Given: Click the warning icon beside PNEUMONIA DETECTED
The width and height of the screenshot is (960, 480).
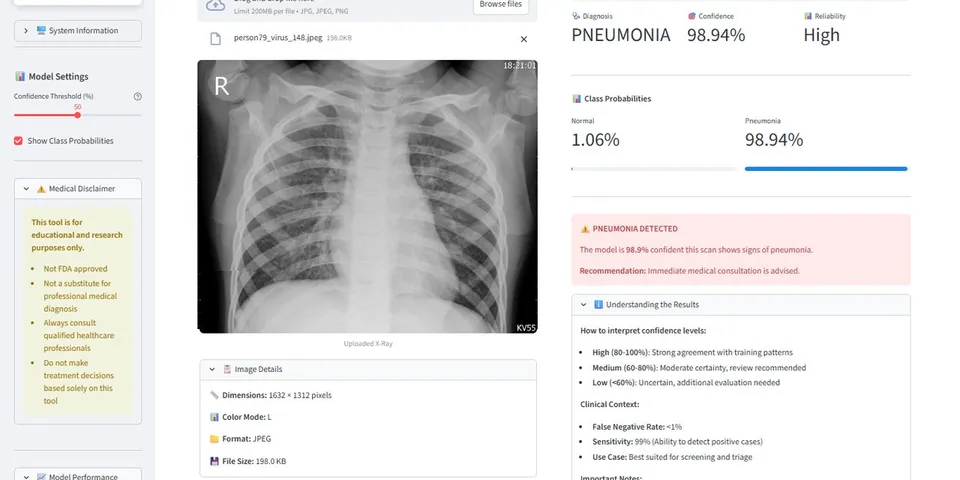Looking at the screenshot, I should (585, 229).
